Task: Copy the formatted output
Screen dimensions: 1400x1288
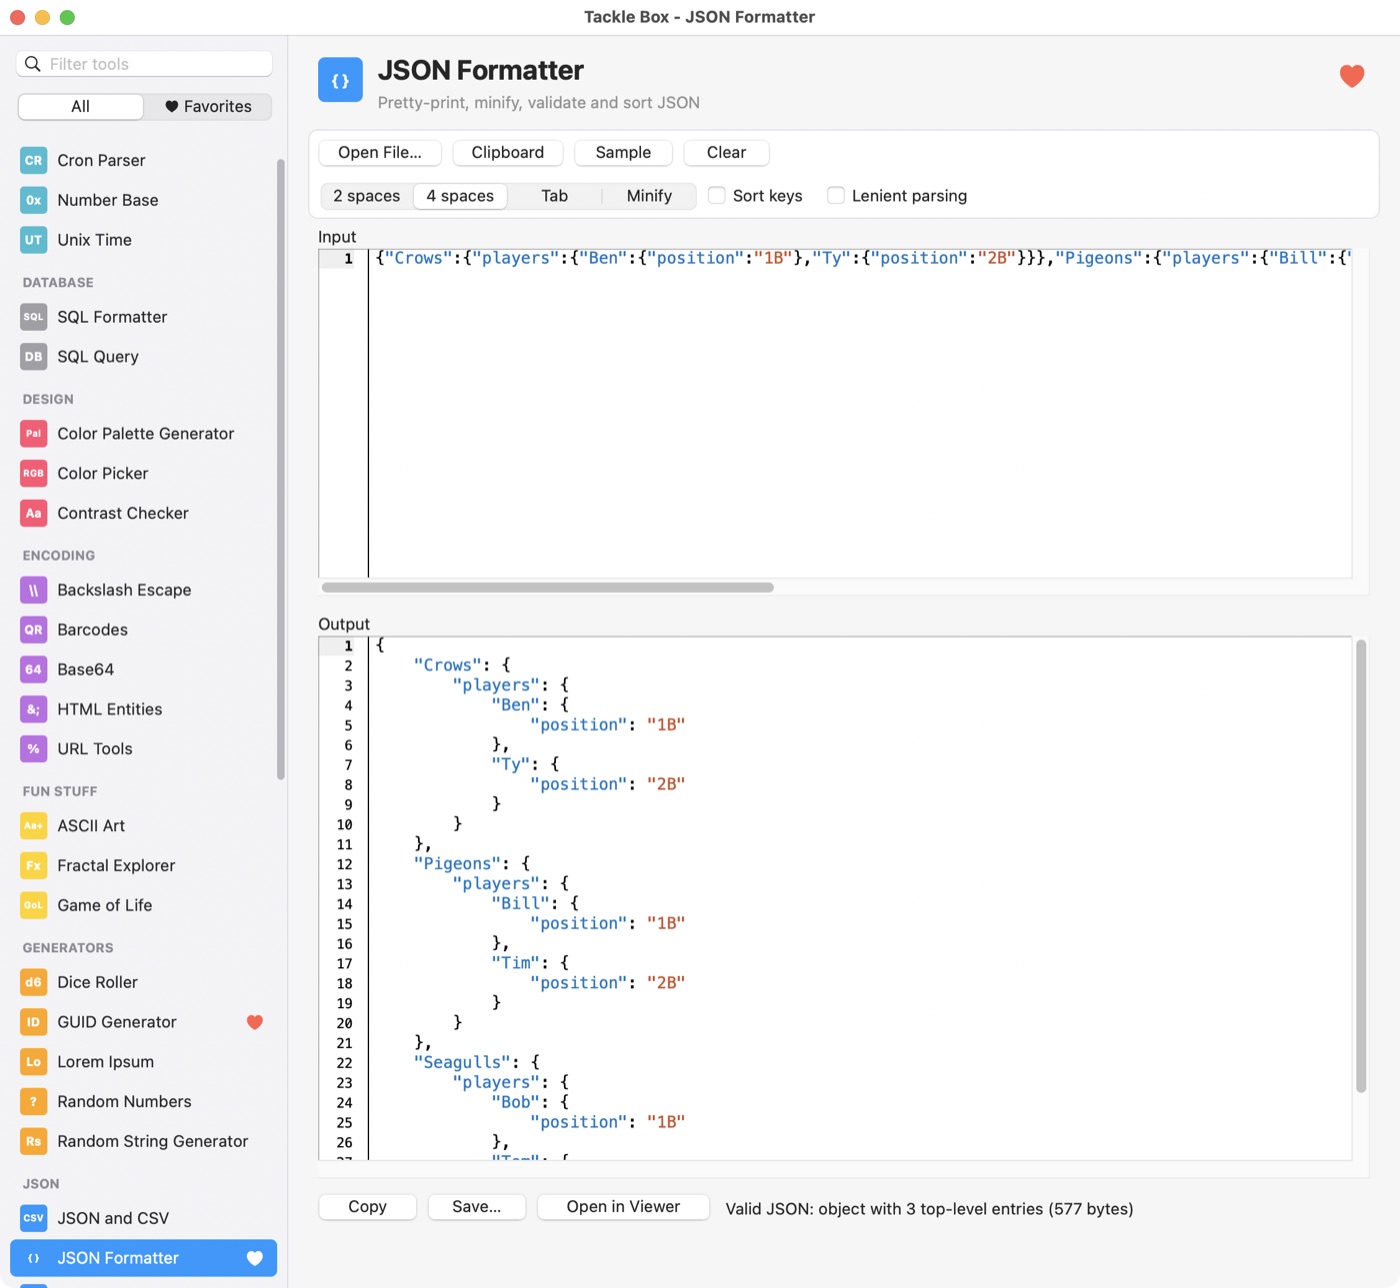Action: click(367, 1207)
